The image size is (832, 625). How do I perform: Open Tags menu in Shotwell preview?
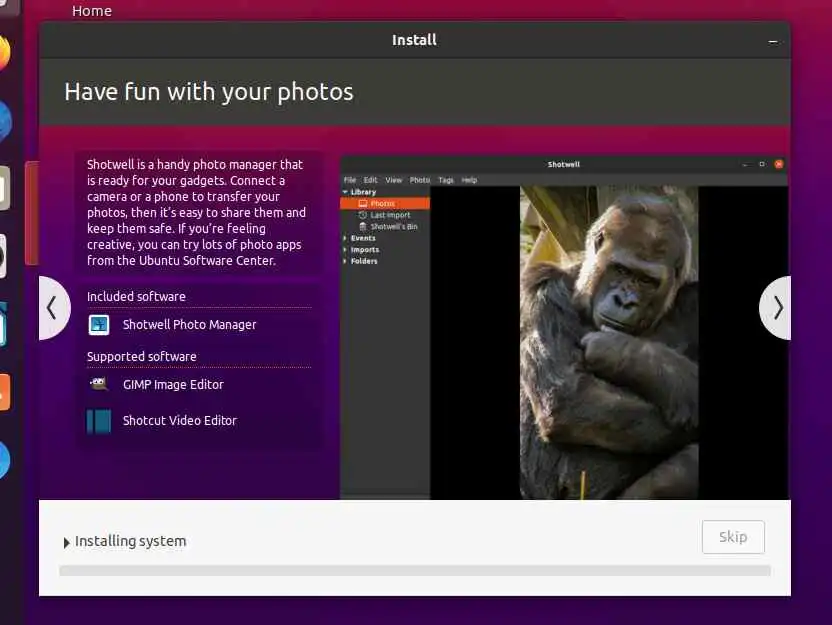(446, 180)
